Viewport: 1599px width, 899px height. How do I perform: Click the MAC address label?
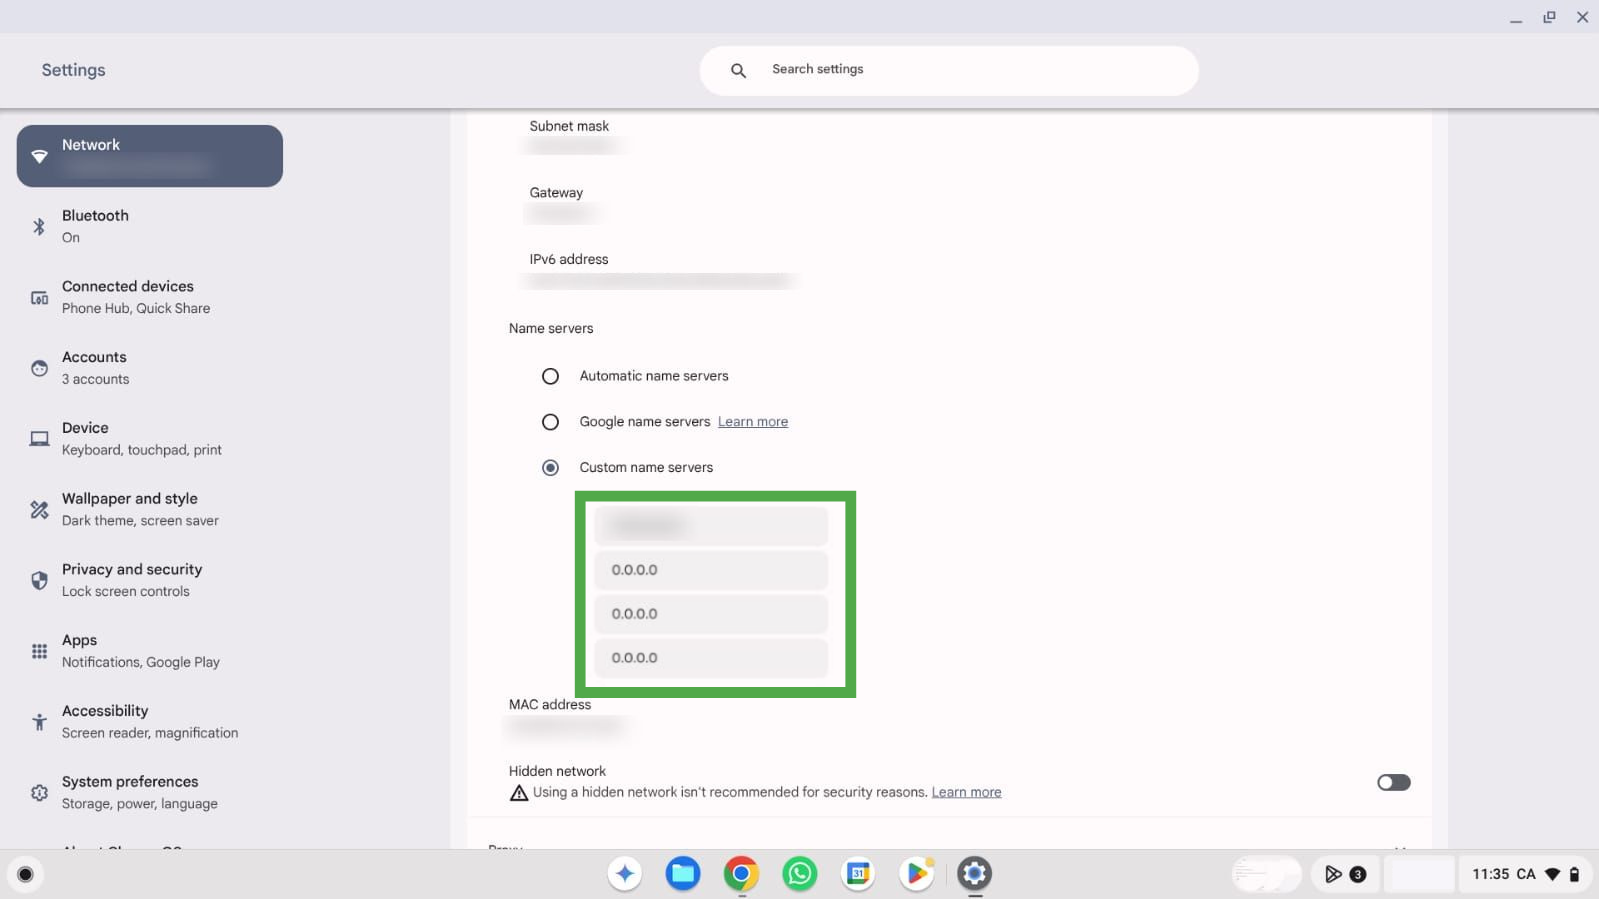[x=550, y=704]
